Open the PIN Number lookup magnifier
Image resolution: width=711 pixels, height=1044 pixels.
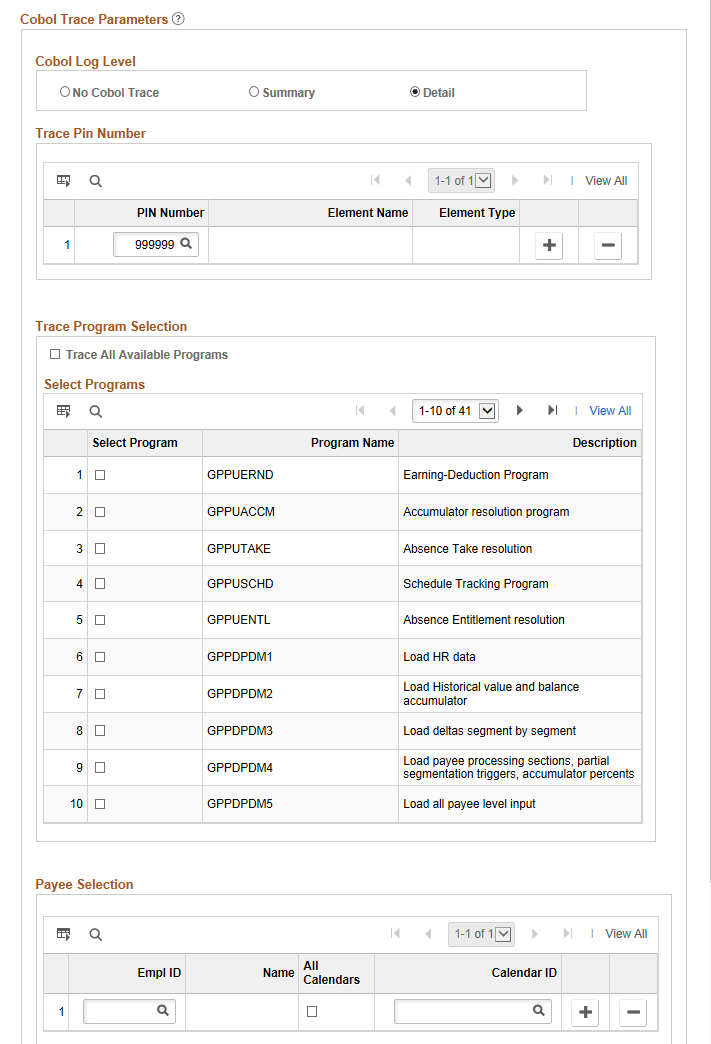[188, 244]
